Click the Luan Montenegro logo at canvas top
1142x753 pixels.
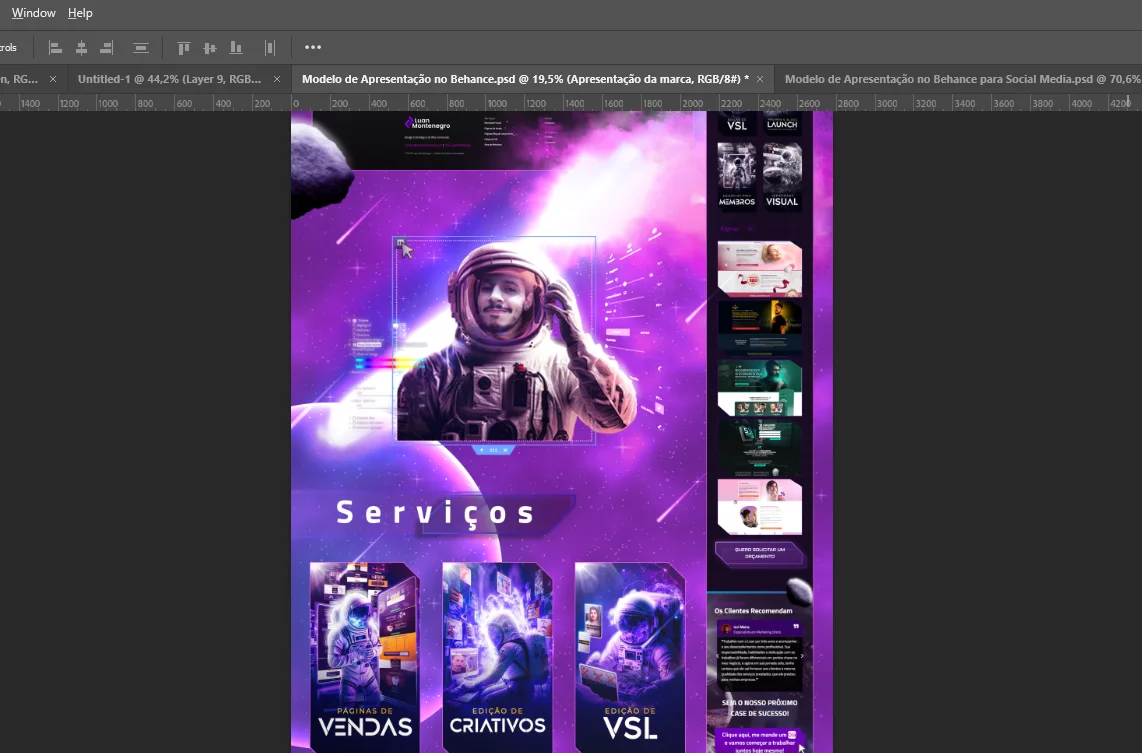click(428, 124)
